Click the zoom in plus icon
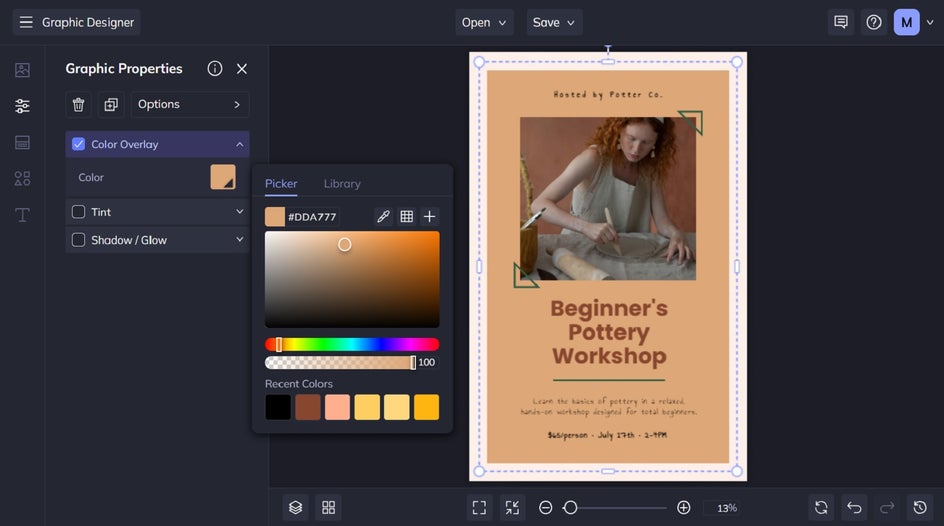Viewport: 944px width, 526px height. pos(684,508)
